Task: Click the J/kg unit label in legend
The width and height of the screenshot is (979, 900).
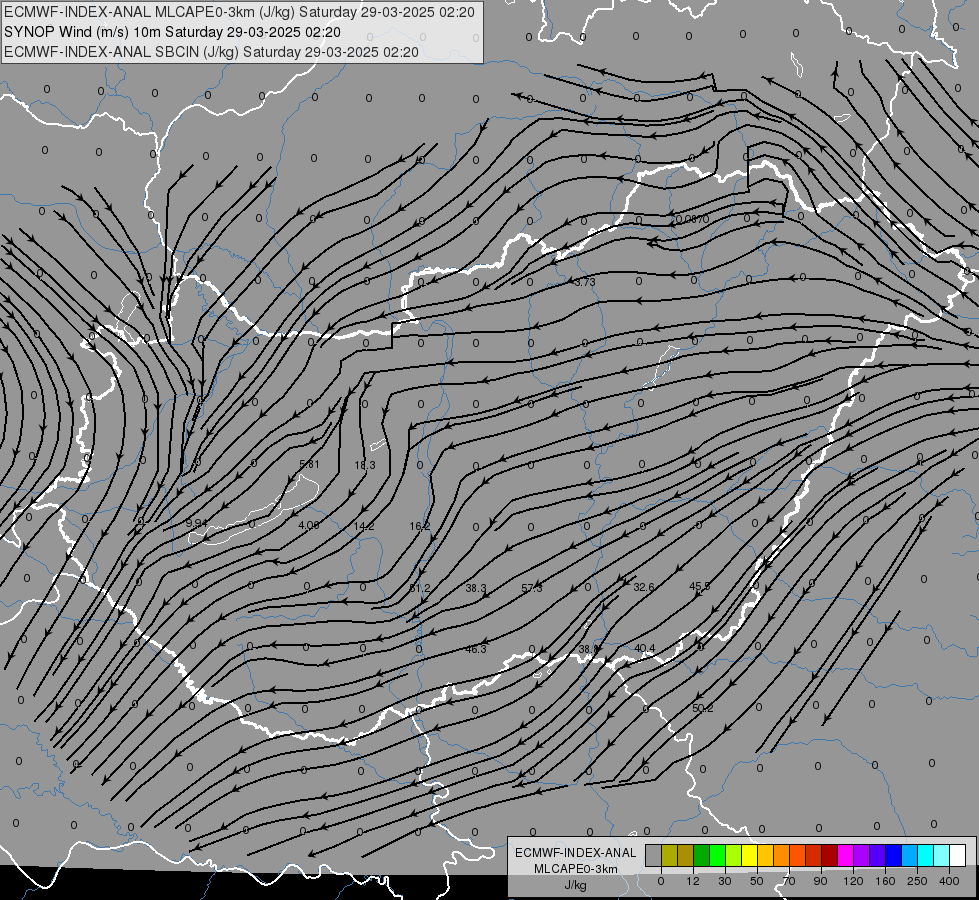Action: (576, 885)
